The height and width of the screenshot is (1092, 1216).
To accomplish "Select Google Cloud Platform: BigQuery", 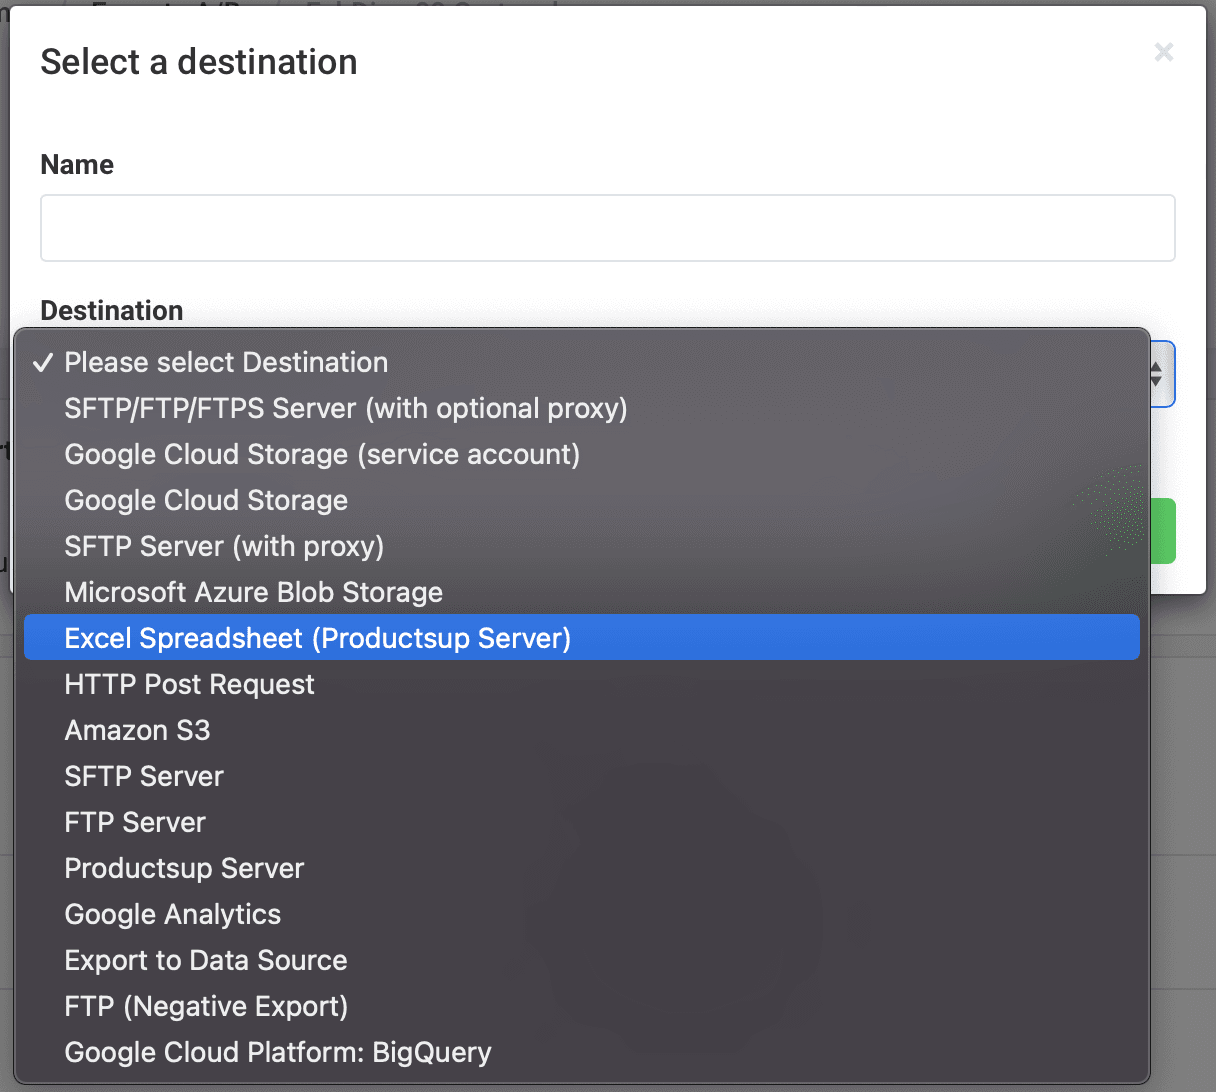I will pyautogui.click(x=277, y=1052).
